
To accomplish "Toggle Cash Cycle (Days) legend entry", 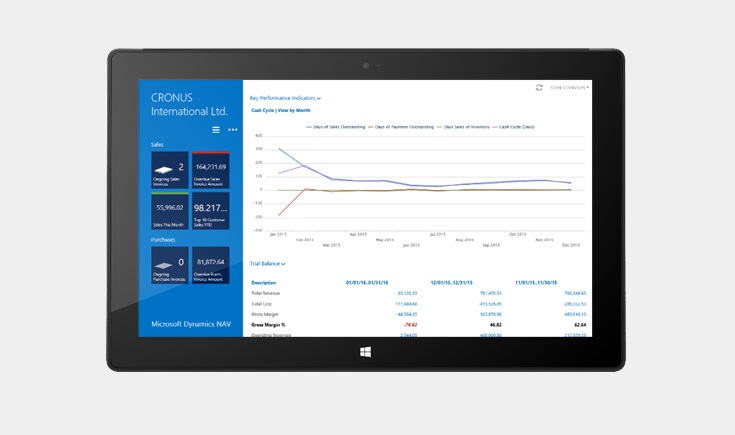I will pyautogui.click(x=514, y=127).
